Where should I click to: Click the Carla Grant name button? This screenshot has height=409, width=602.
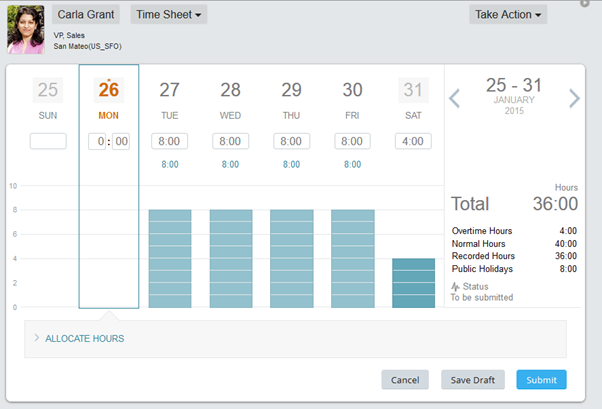click(x=87, y=14)
